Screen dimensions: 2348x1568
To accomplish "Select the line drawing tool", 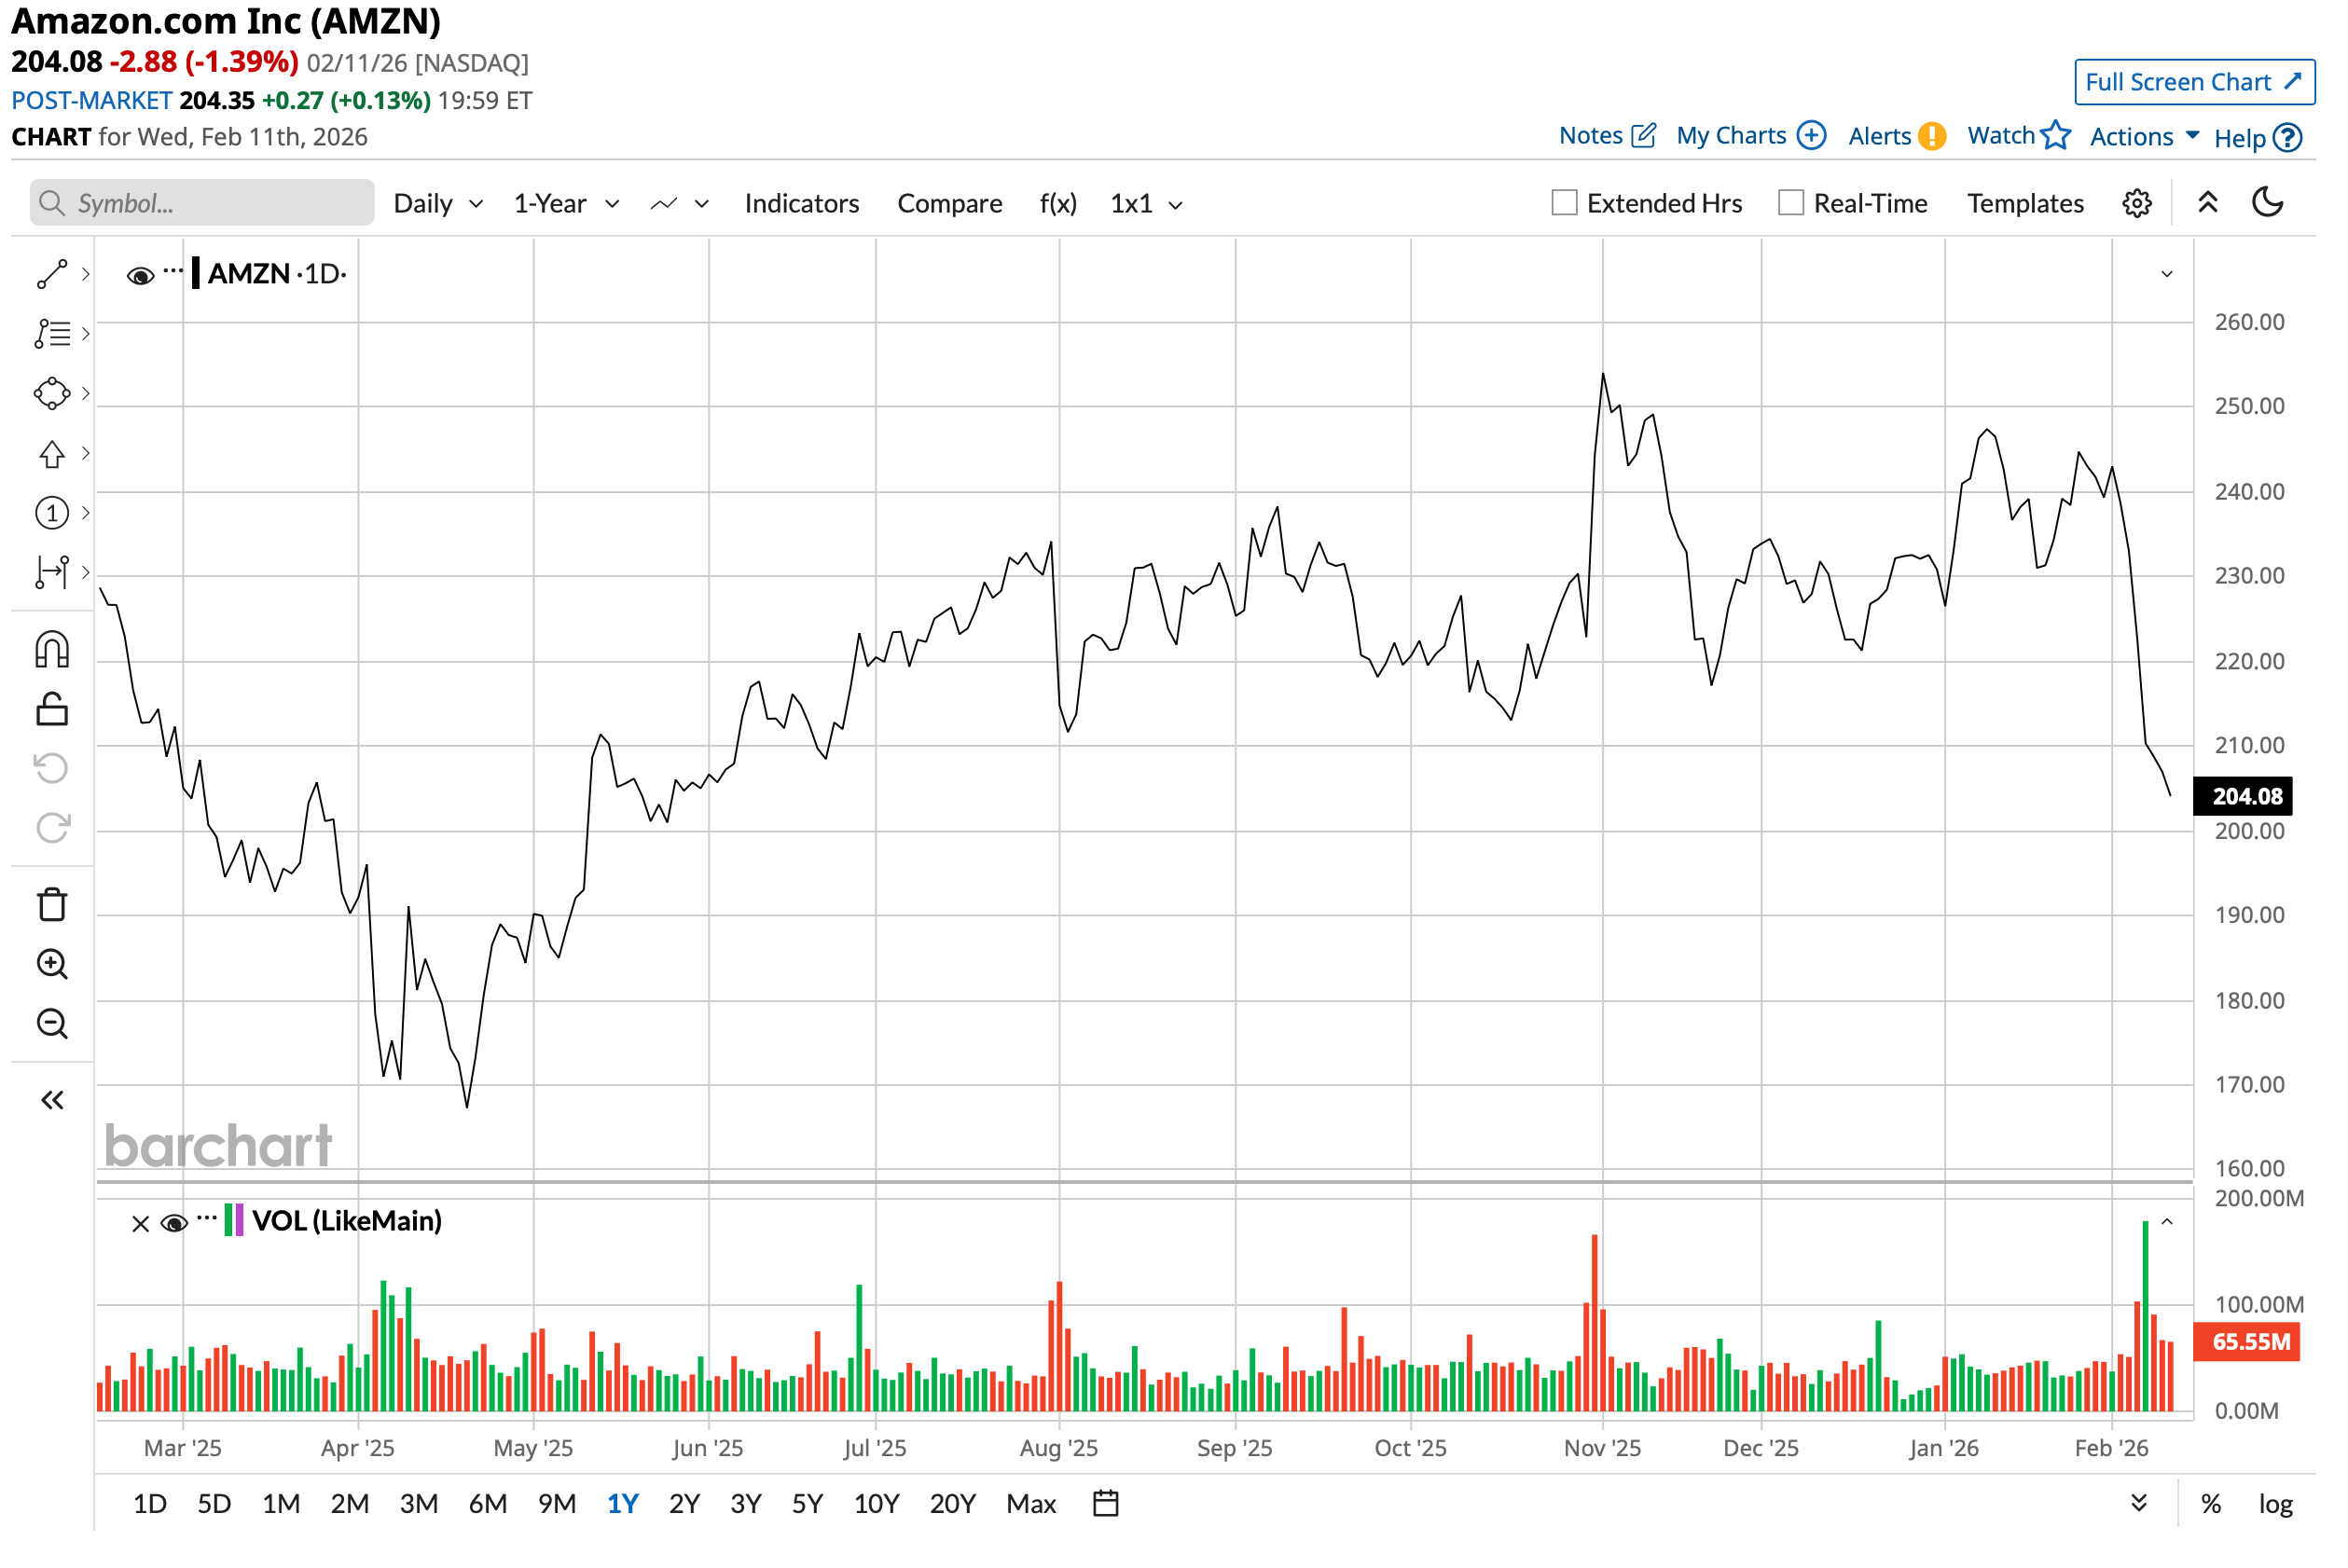I will [52, 274].
